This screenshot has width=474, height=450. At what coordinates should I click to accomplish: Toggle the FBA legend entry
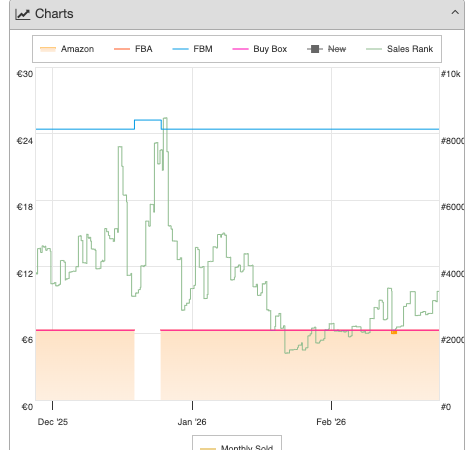133,49
